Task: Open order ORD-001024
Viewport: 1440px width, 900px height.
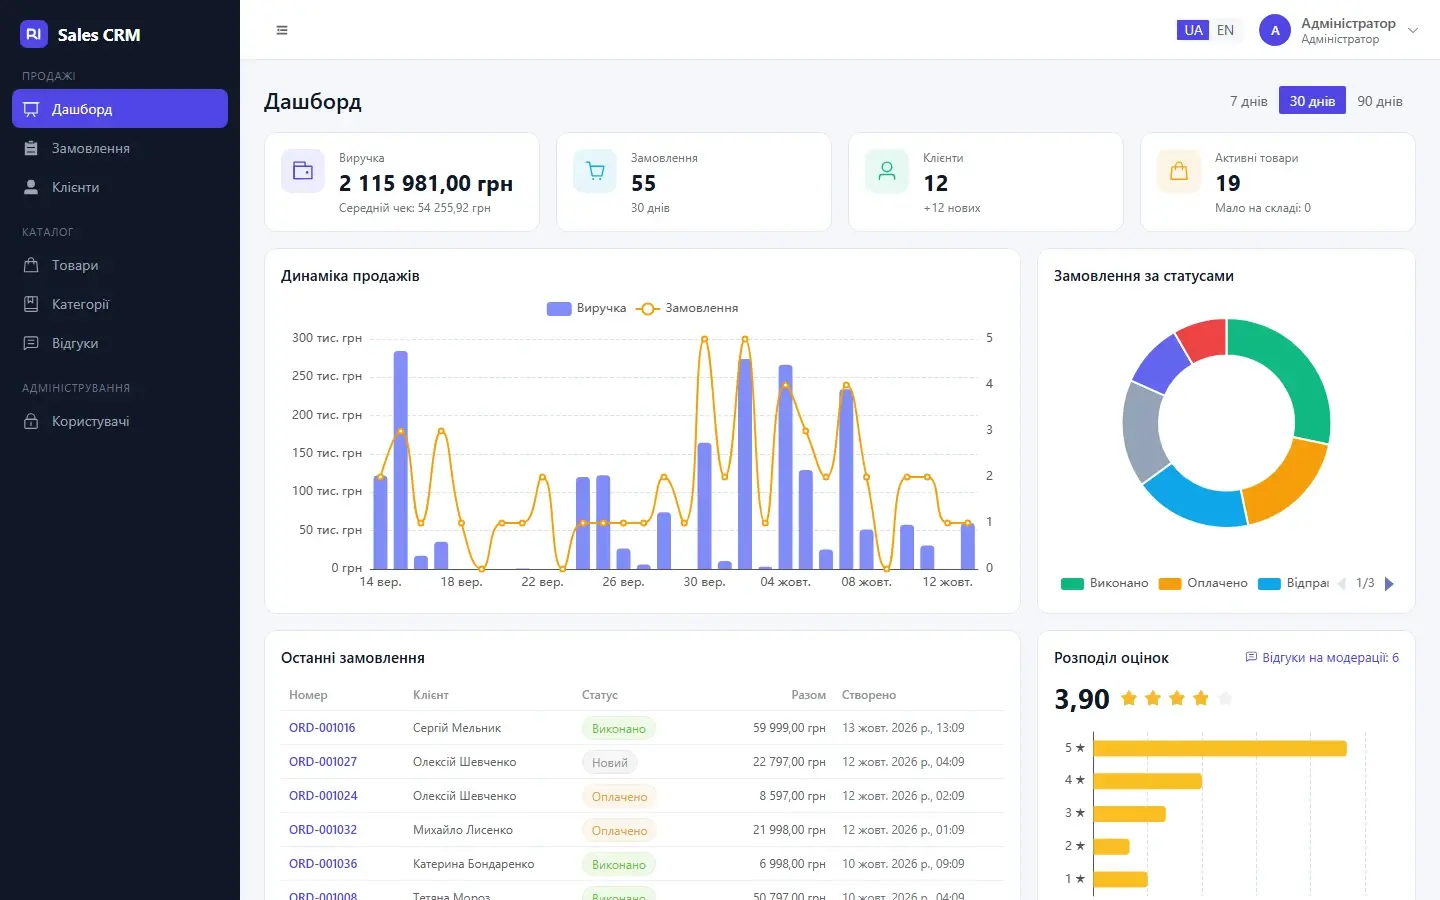Action: click(323, 796)
